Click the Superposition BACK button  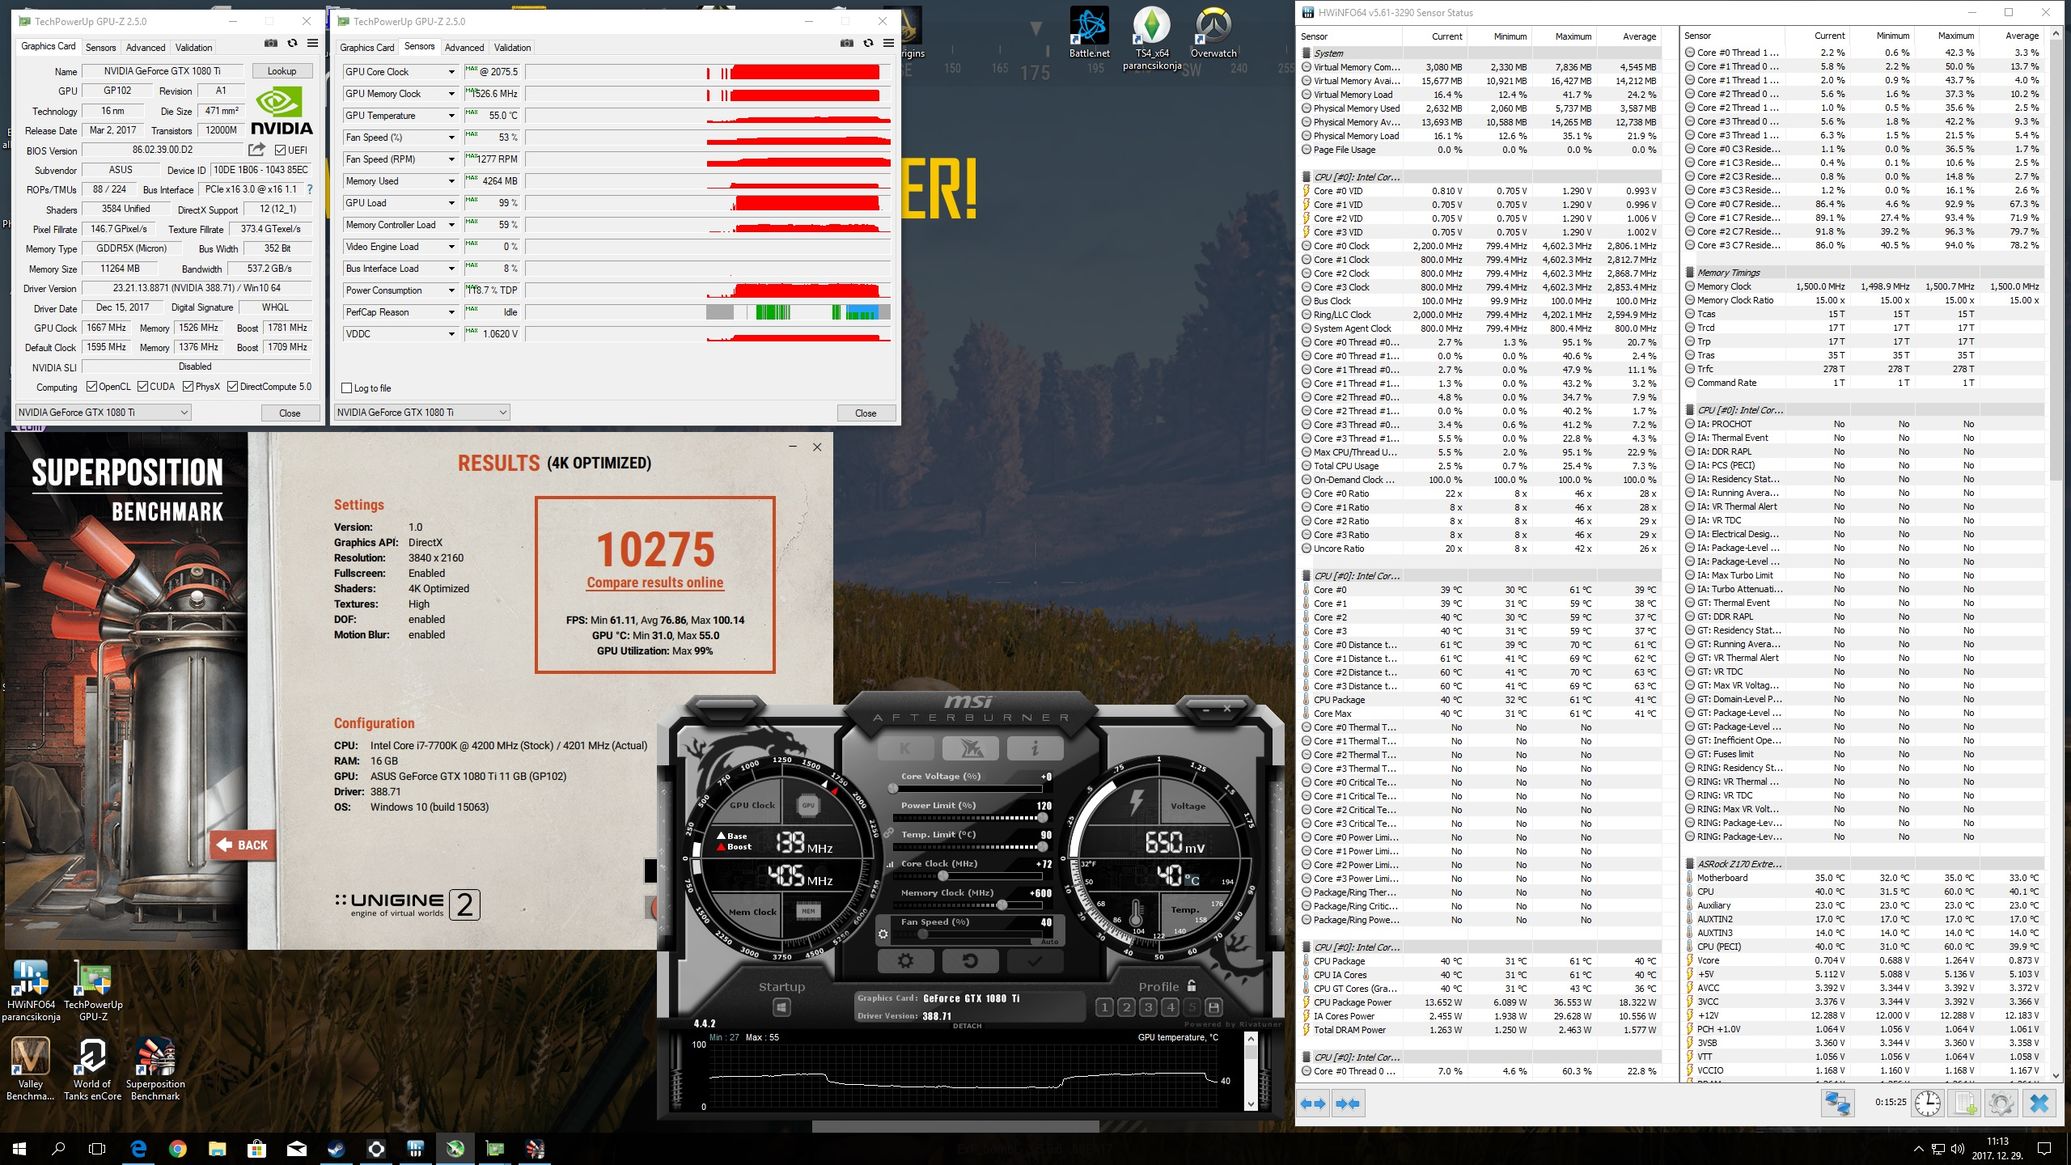[243, 845]
